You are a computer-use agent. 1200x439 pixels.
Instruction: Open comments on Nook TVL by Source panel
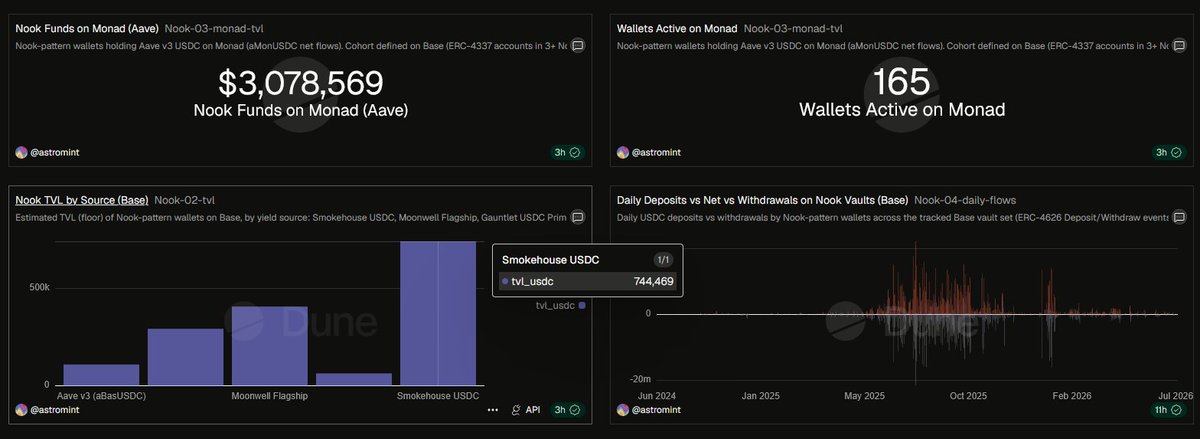(x=577, y=216)
